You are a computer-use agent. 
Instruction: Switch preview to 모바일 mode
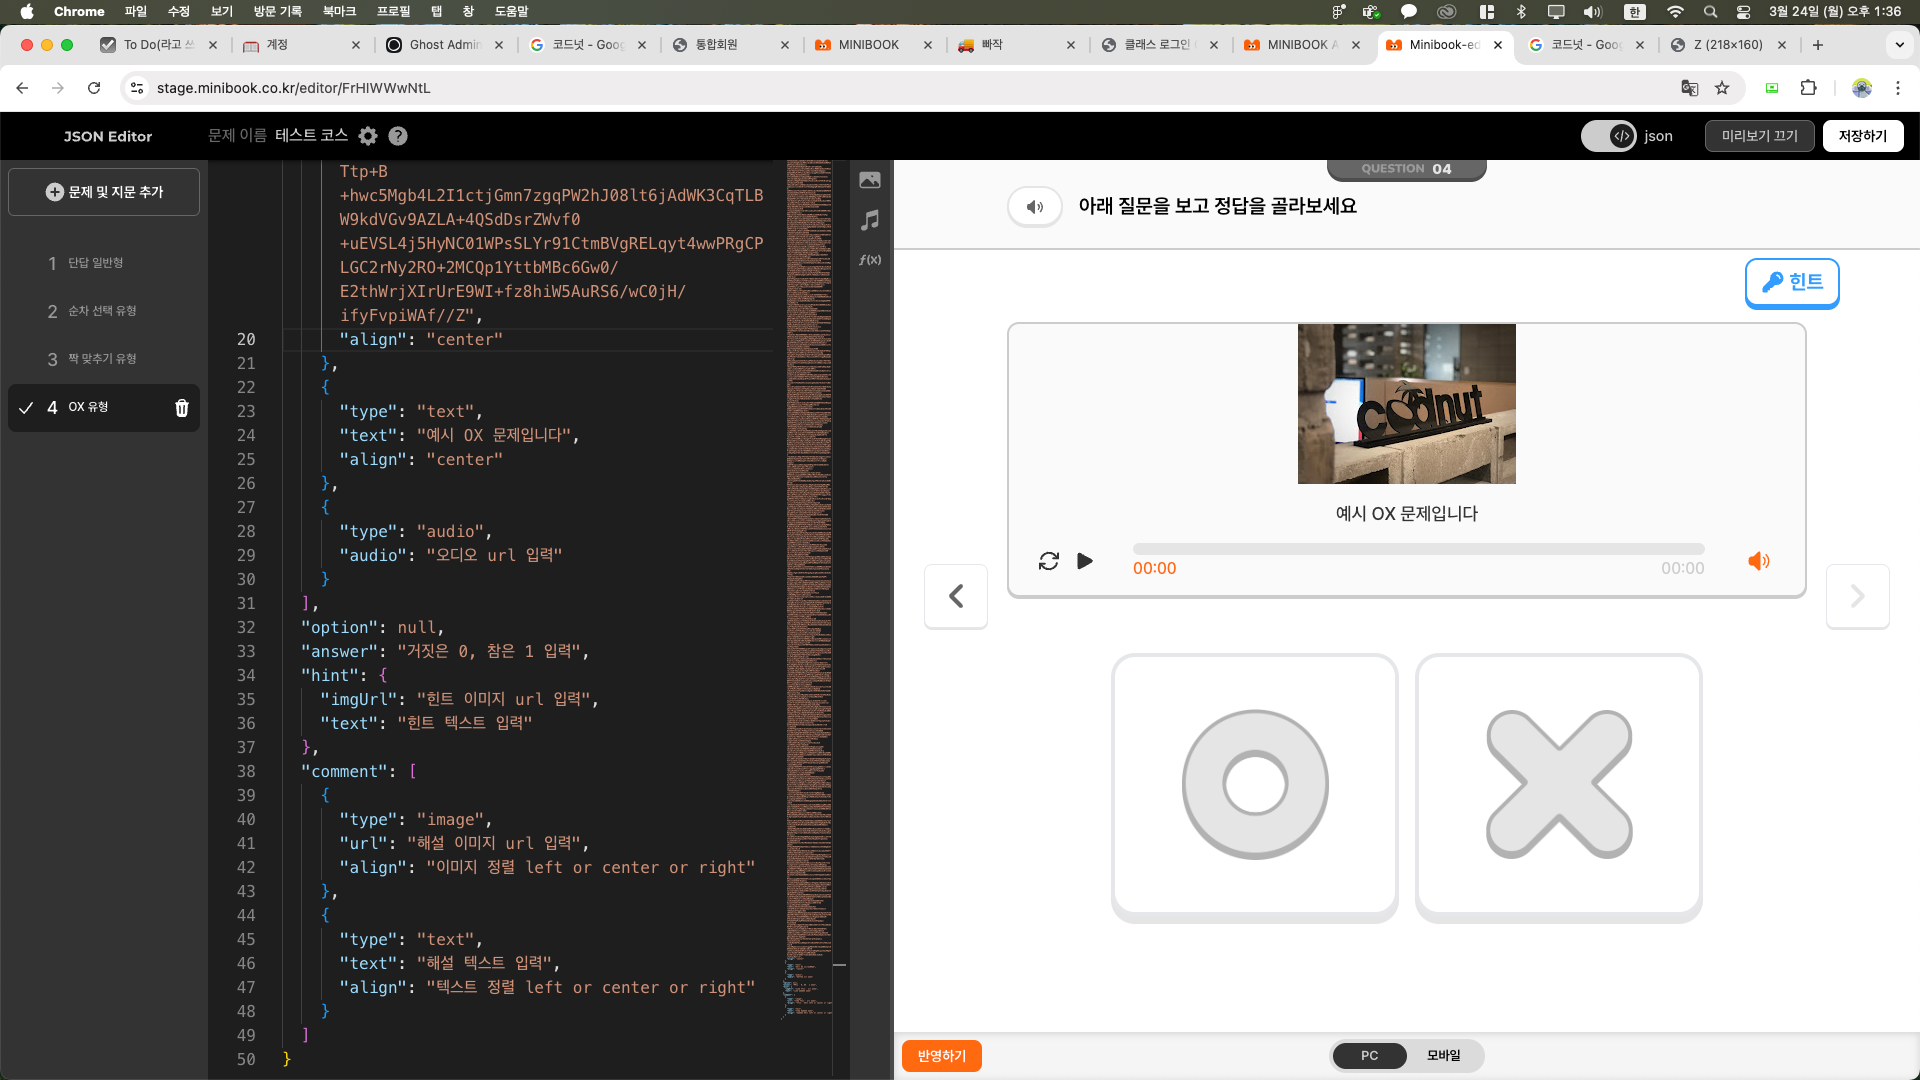[1443, 1056]
